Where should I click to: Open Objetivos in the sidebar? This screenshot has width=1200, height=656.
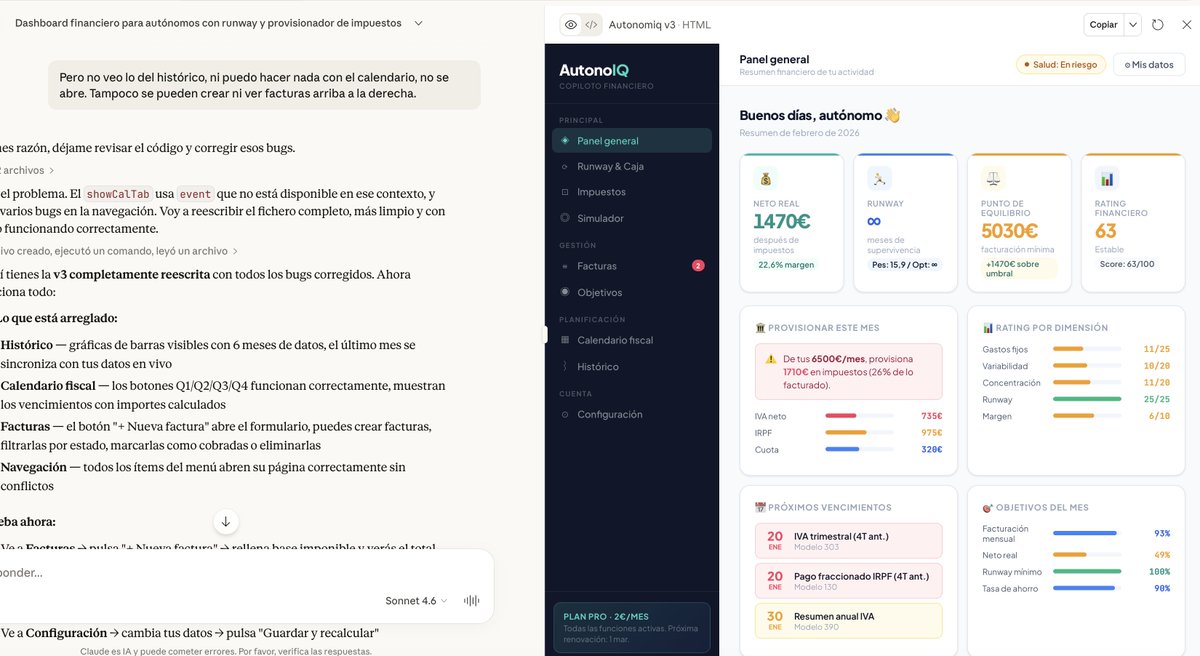632,292
